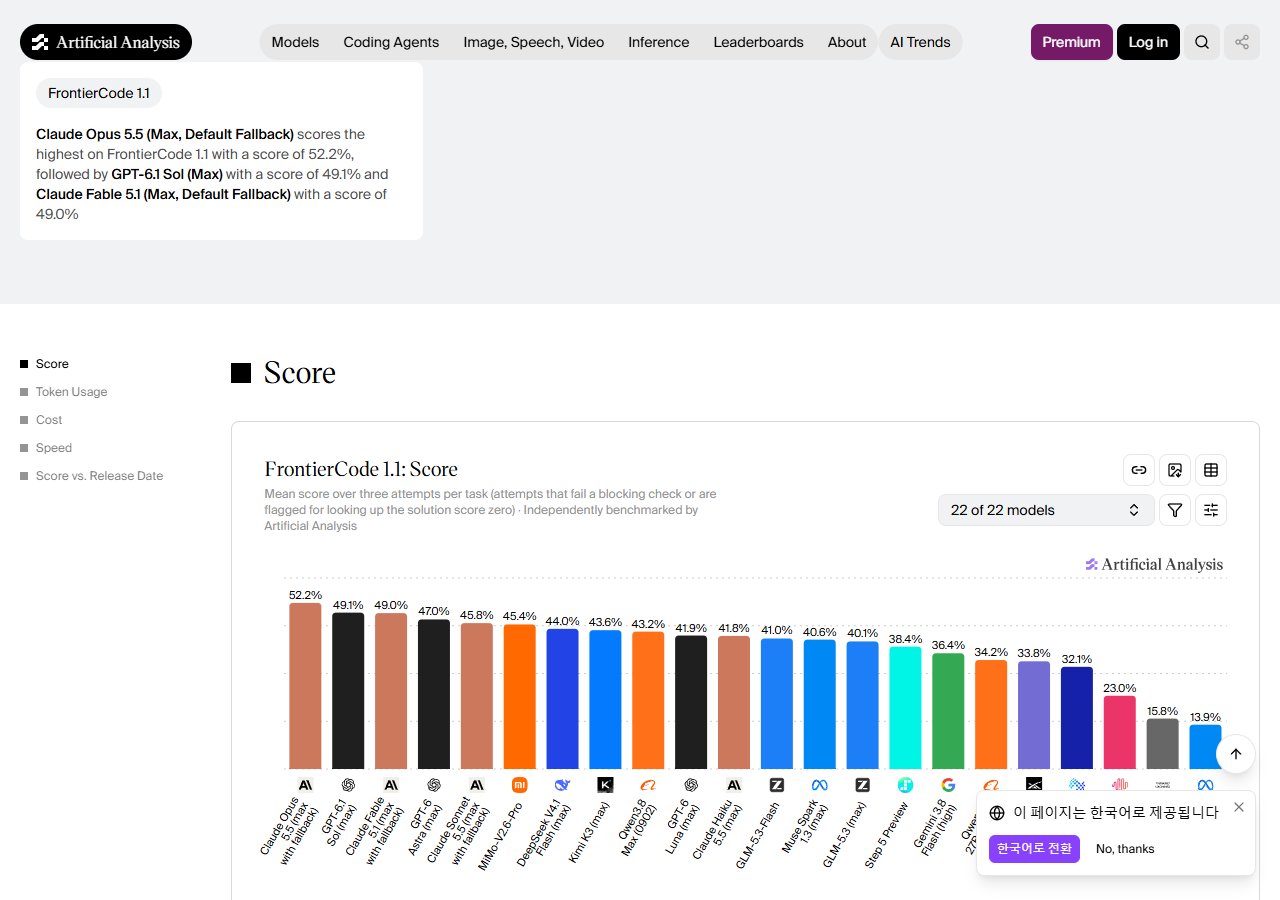
Task: Jump to Score vs. Release Date section
Action: point(99,476)
